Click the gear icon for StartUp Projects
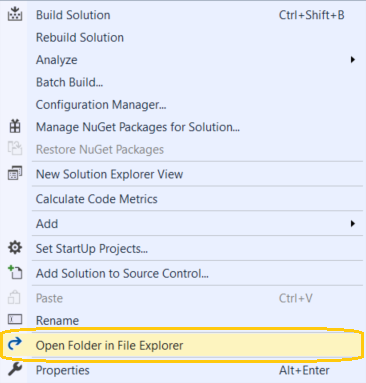The height and width of the screenshot is (383, 366). [15, 248]
